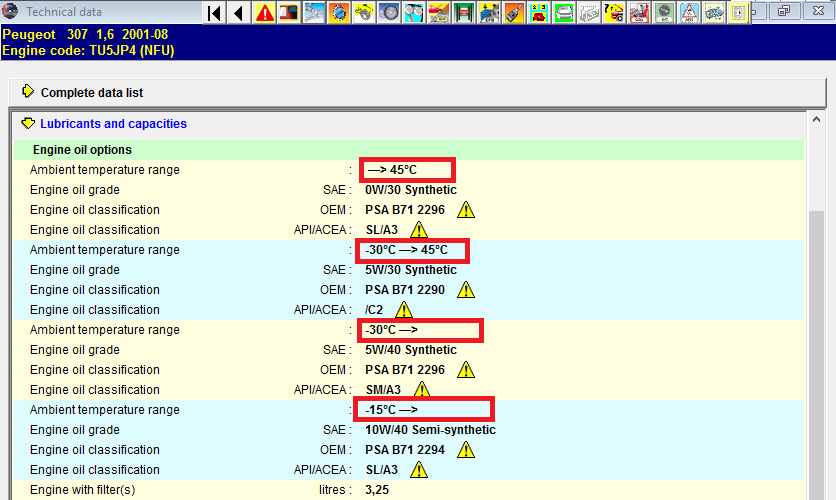Select the 5W/30 Synthetic oil grade
Image resolution: width=836 pixels, height=500 pixels.
(411, 270)
